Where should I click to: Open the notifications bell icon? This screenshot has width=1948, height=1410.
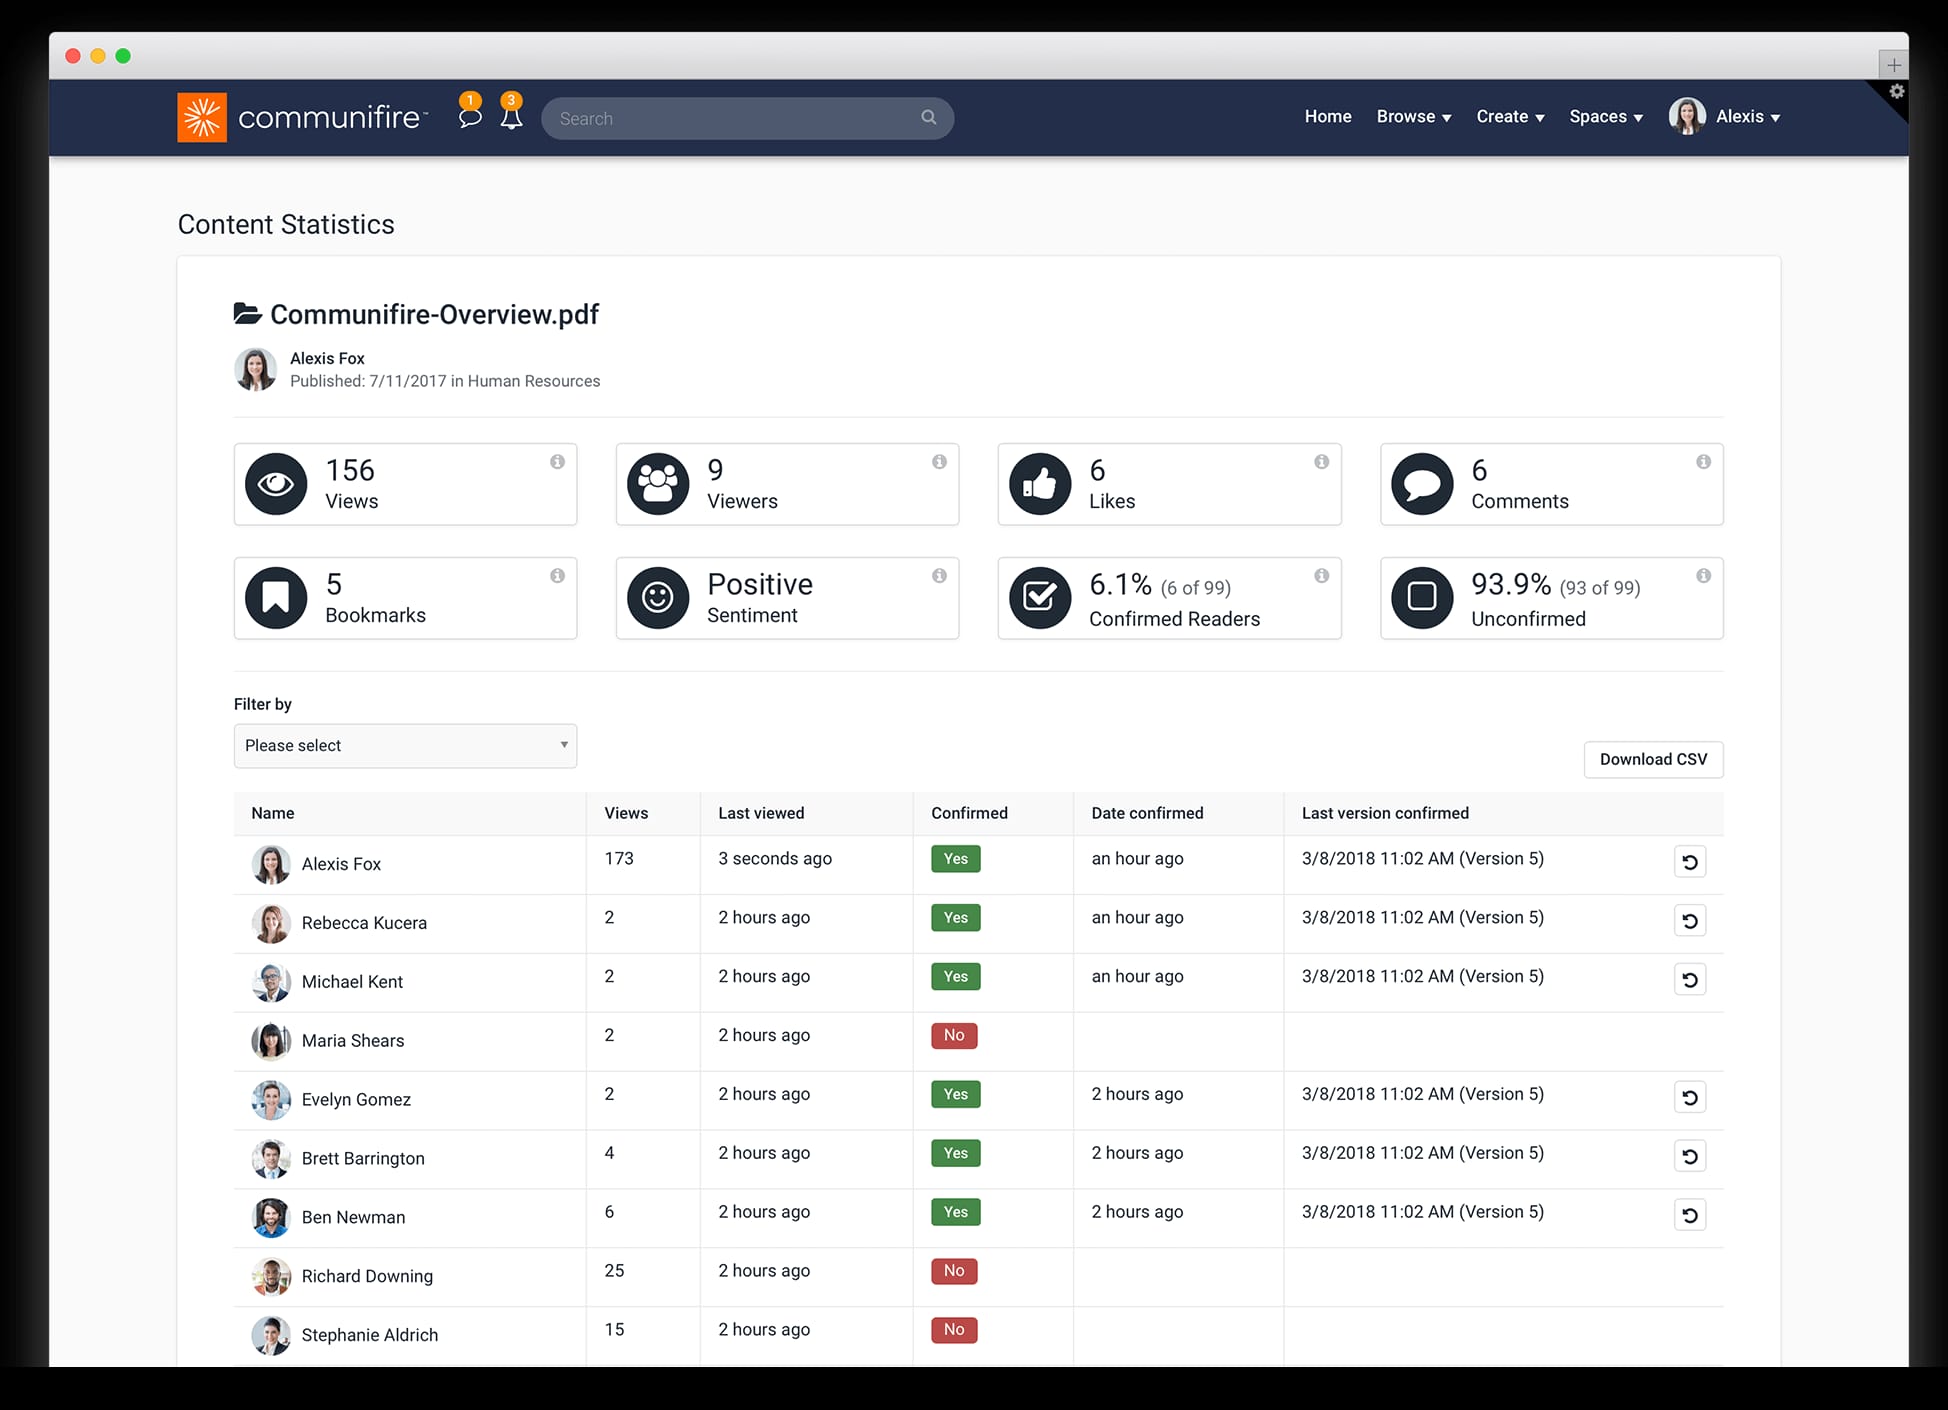511,117
